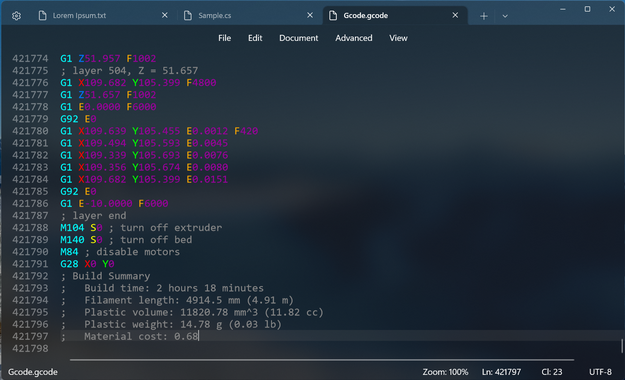Switch to the Lorem Ipsum.txt tab
This screenshot has height=380, width=625.
click(104, 16)
